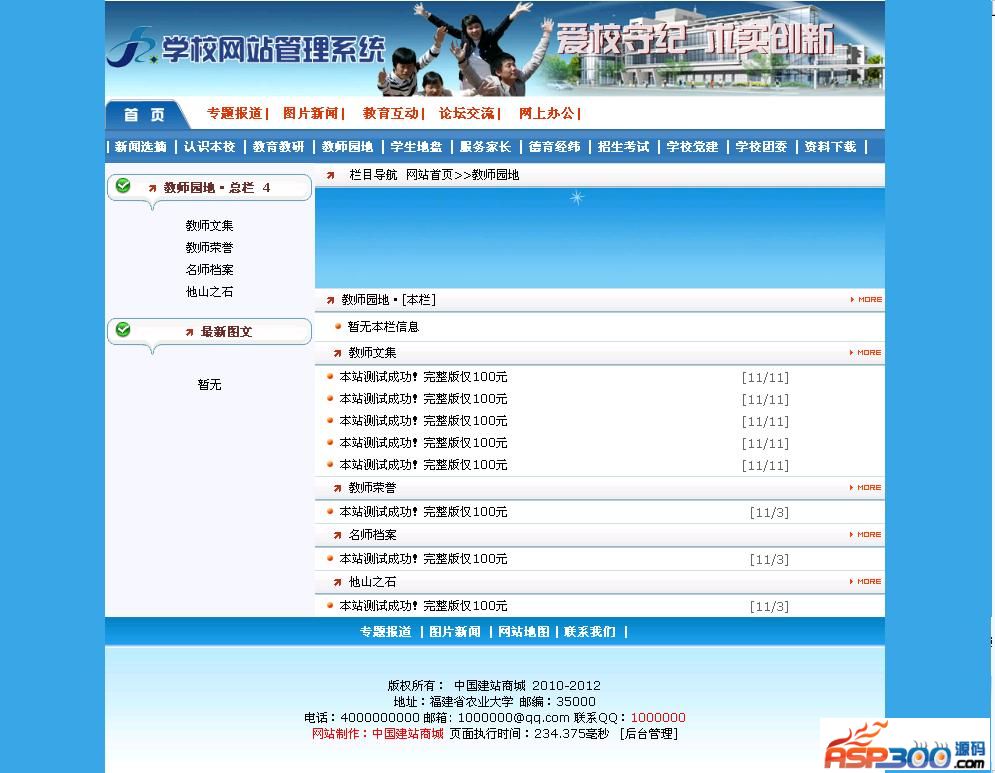Viewport: 995px width, 773px height.
Task: Click MORE on the 教师园地·[本栏] header
Action: click(866, 300)
